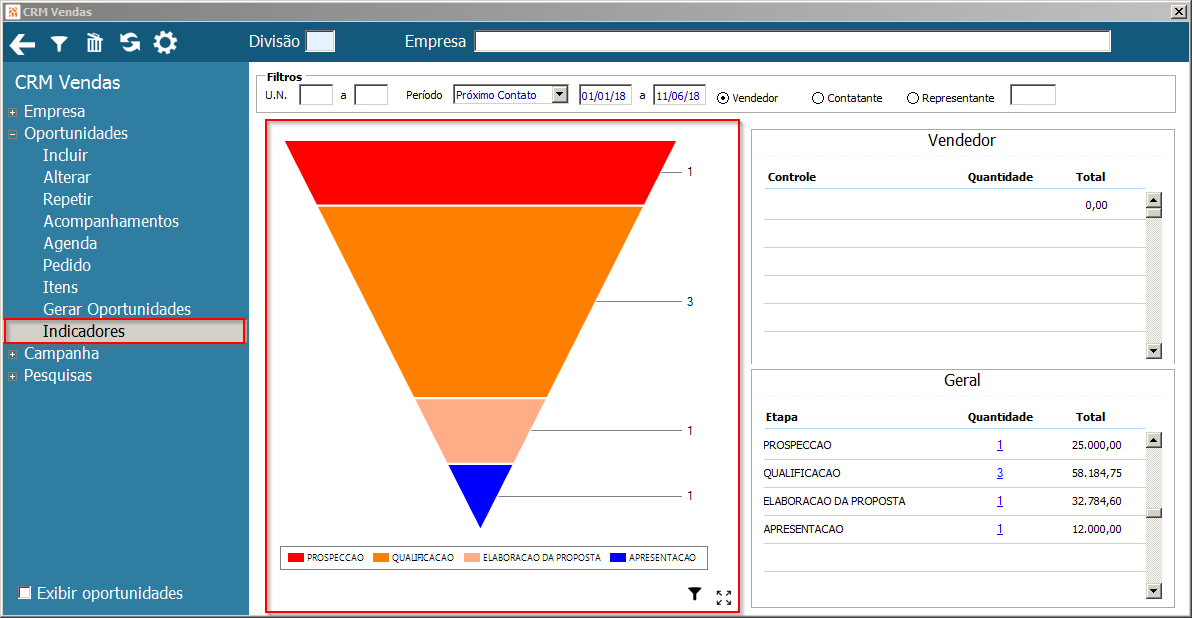Click ELABORACAO DA PROPOSTA legend swatch
The image size is (1192, 618).
(x=472, y=557)
